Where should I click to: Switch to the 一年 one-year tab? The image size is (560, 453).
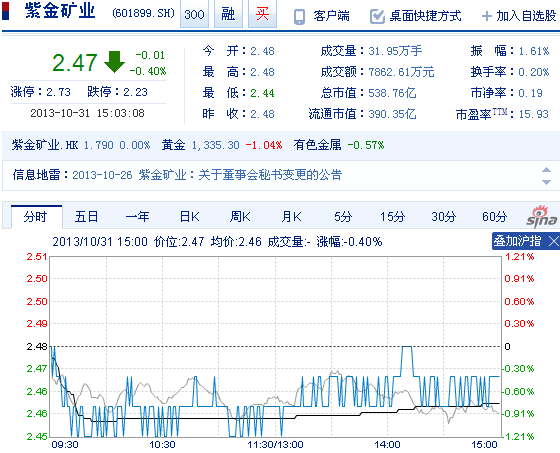(x=138, y=217)
